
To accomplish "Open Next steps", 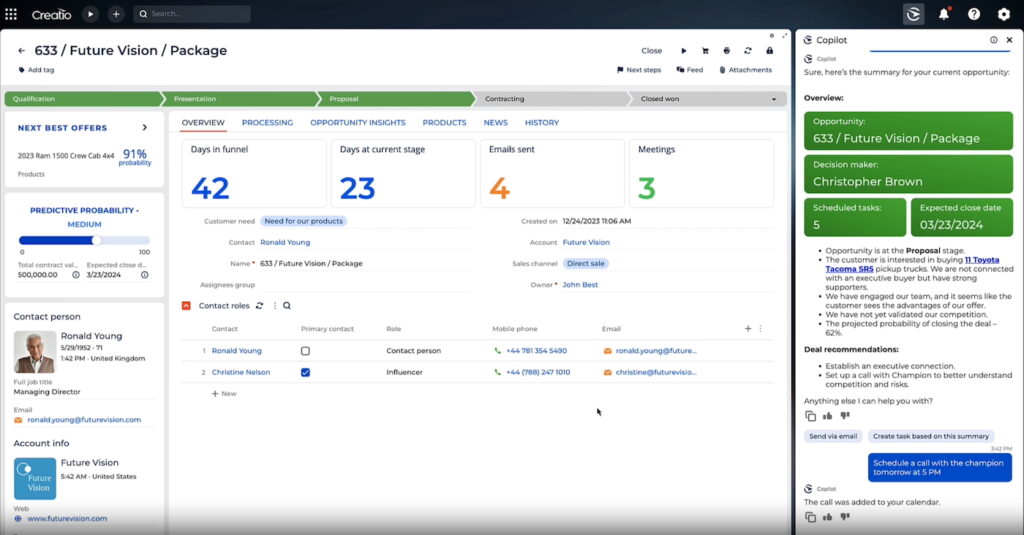I will coord(639,70).
